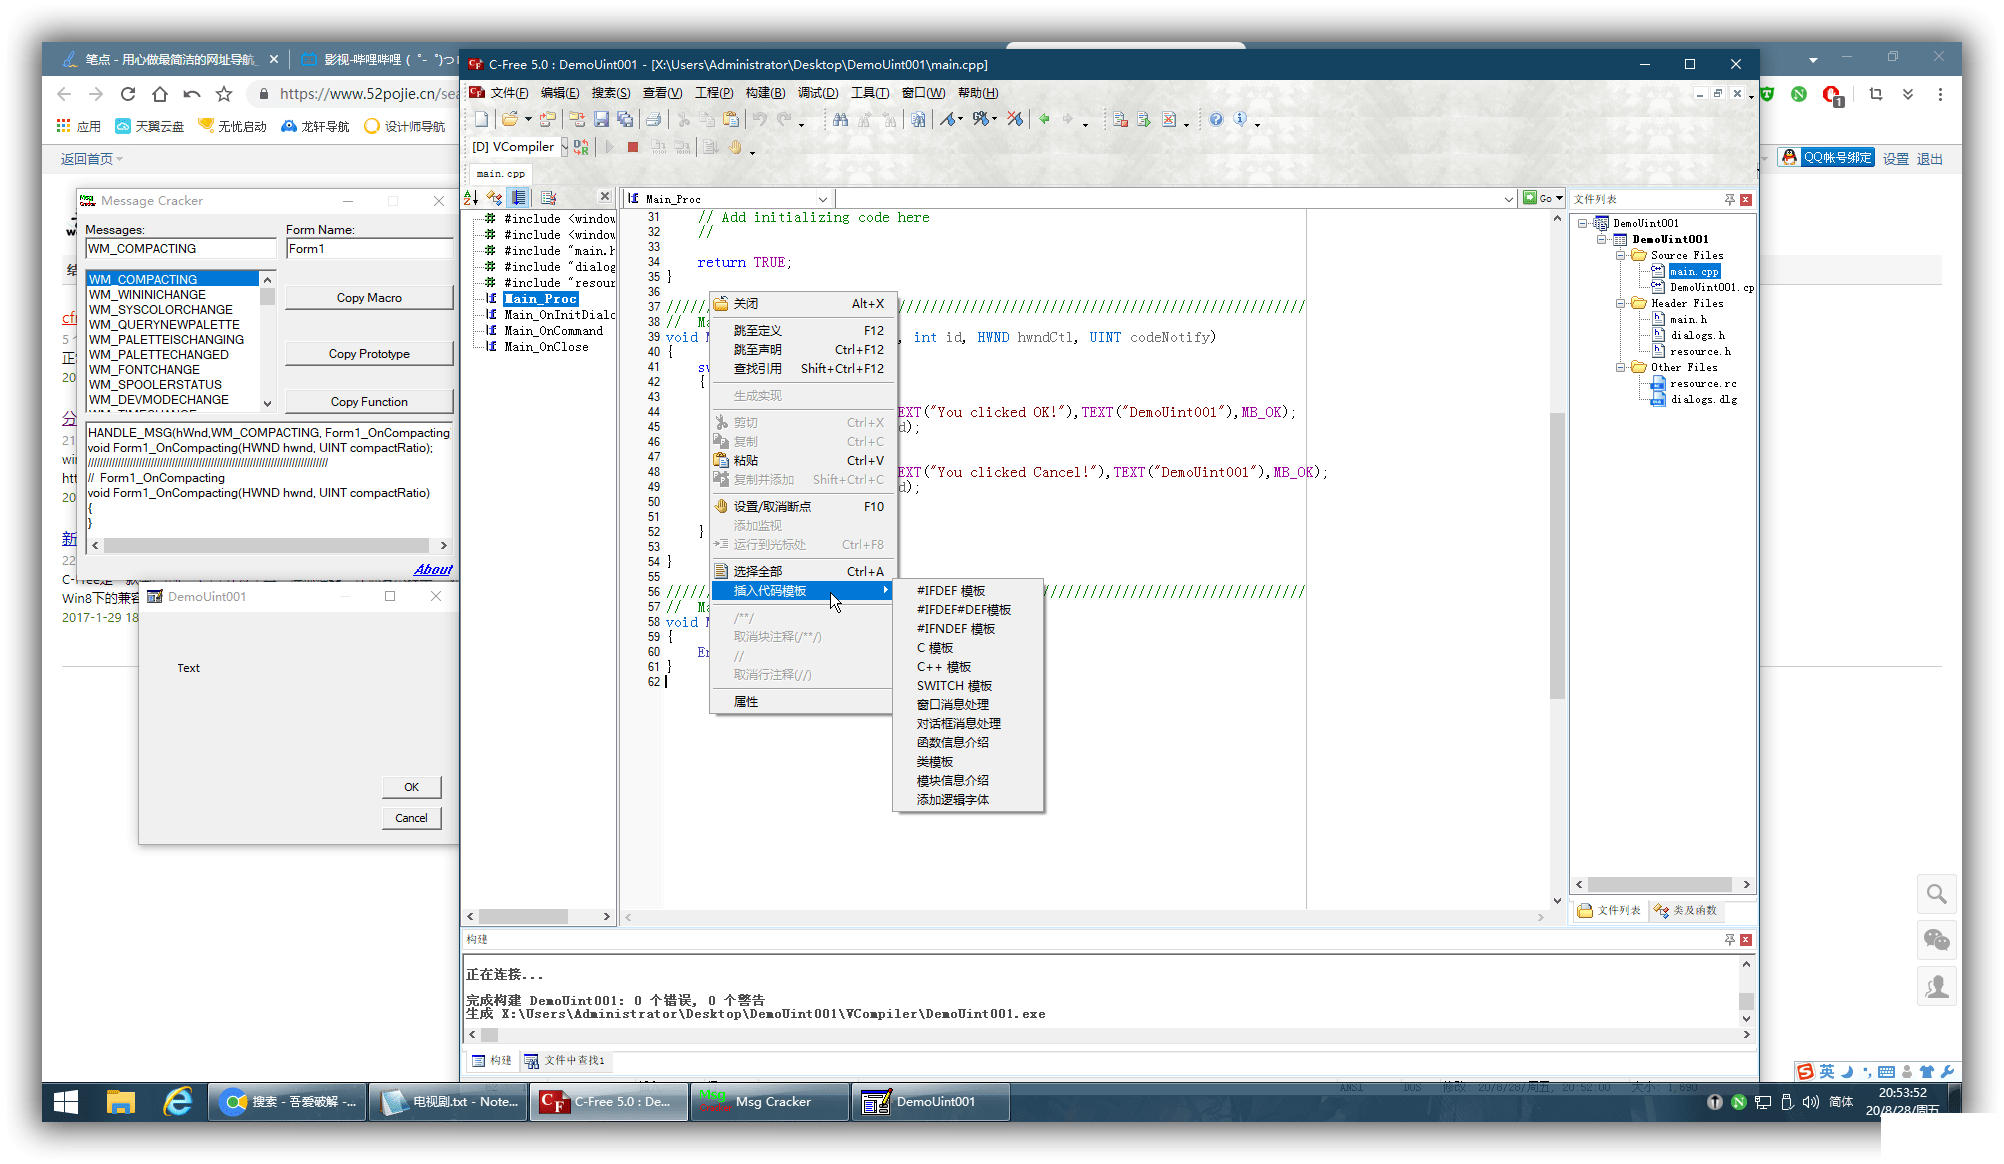Click the Chrome reload icon

pyautogui.click(x=128, y=94)
